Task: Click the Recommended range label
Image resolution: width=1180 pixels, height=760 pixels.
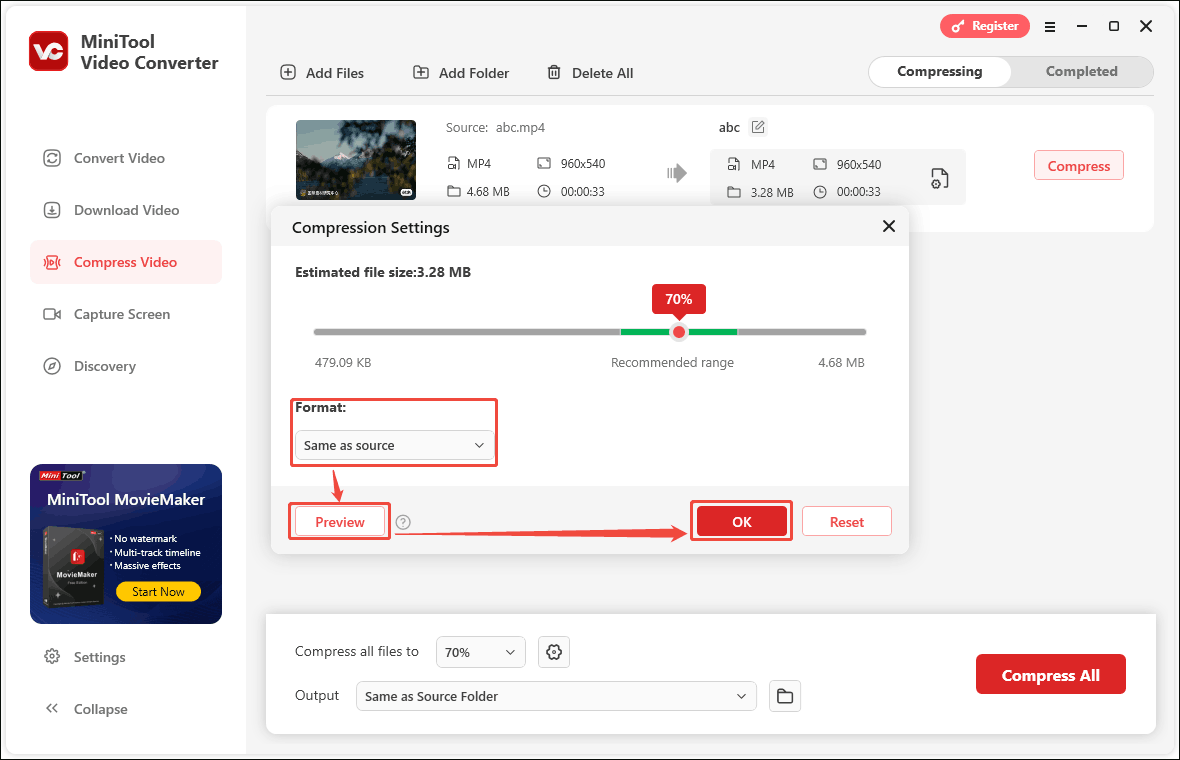Action: tap(672, 363)
